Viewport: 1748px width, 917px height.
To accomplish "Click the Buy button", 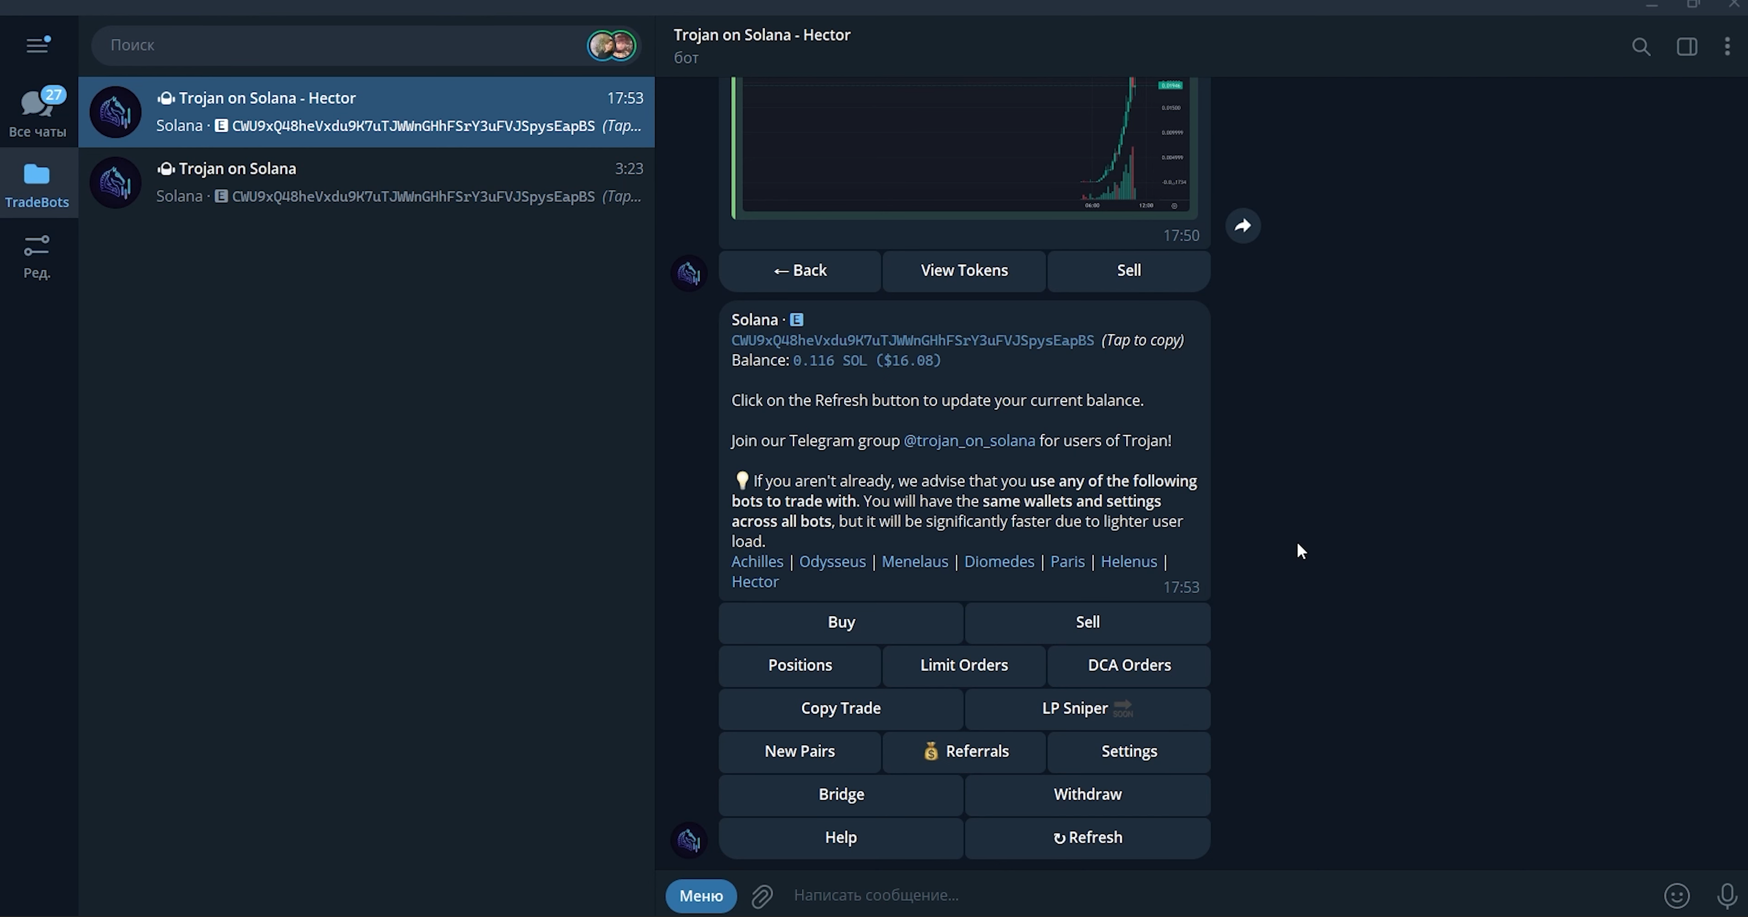I will 841,622.
